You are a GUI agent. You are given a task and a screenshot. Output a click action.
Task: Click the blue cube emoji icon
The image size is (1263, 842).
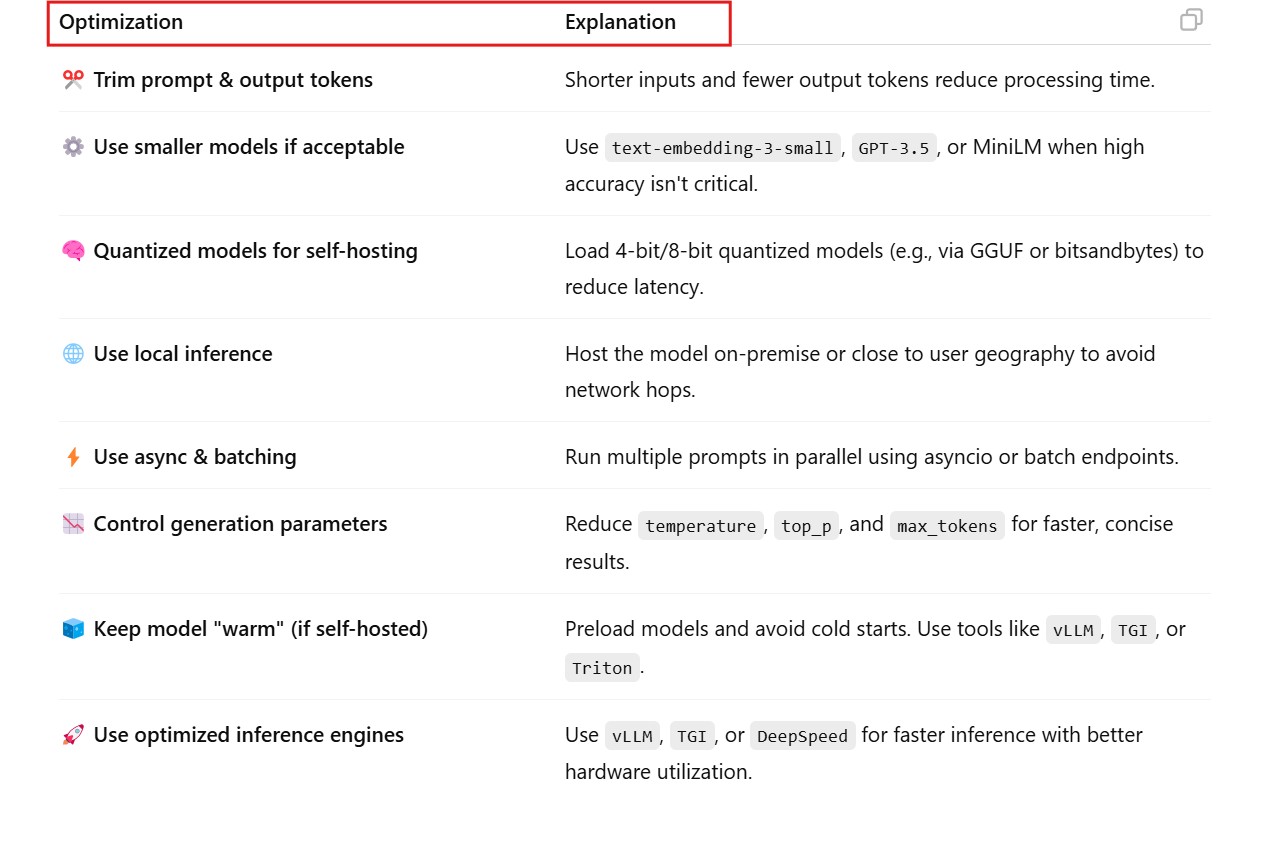(x=73, y=629)
